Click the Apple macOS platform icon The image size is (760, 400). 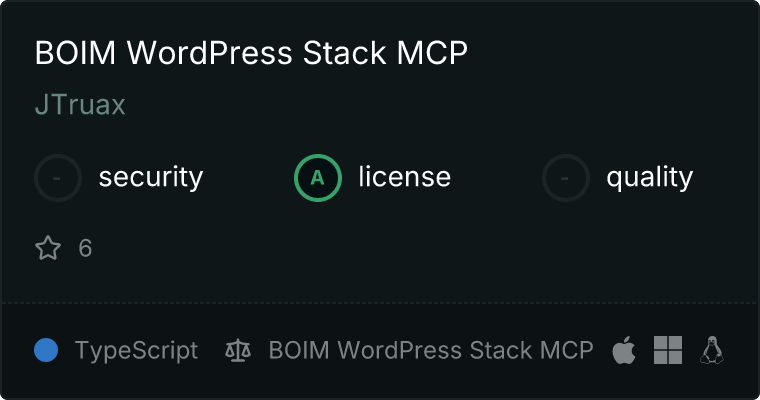point(624,350)
